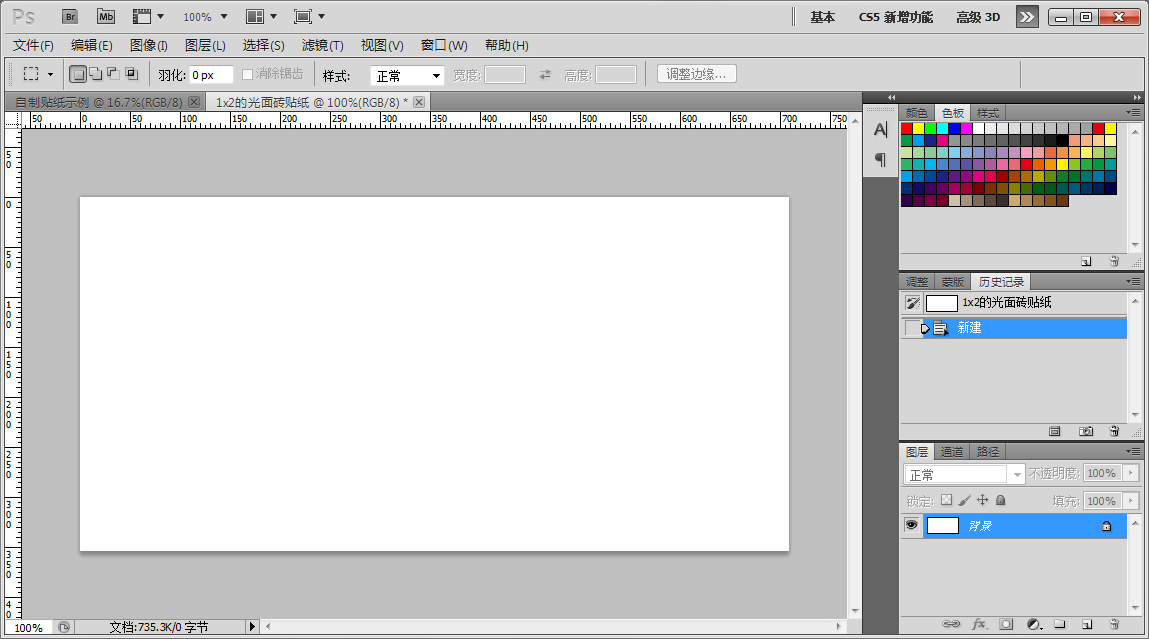1149x639 pixels.
Task: Select the add to selection mode icon
Action: coord(95,74)
